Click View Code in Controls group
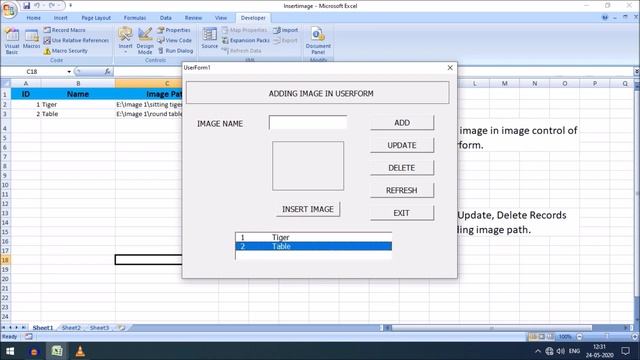This screenshot has width=640, height=360. (174, 40)
